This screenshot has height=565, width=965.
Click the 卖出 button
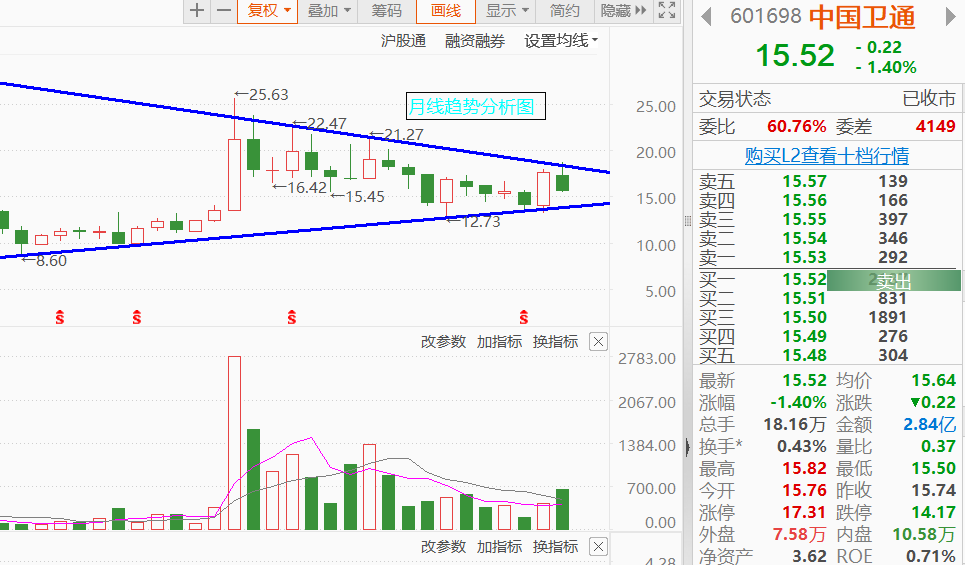[893, 281]
